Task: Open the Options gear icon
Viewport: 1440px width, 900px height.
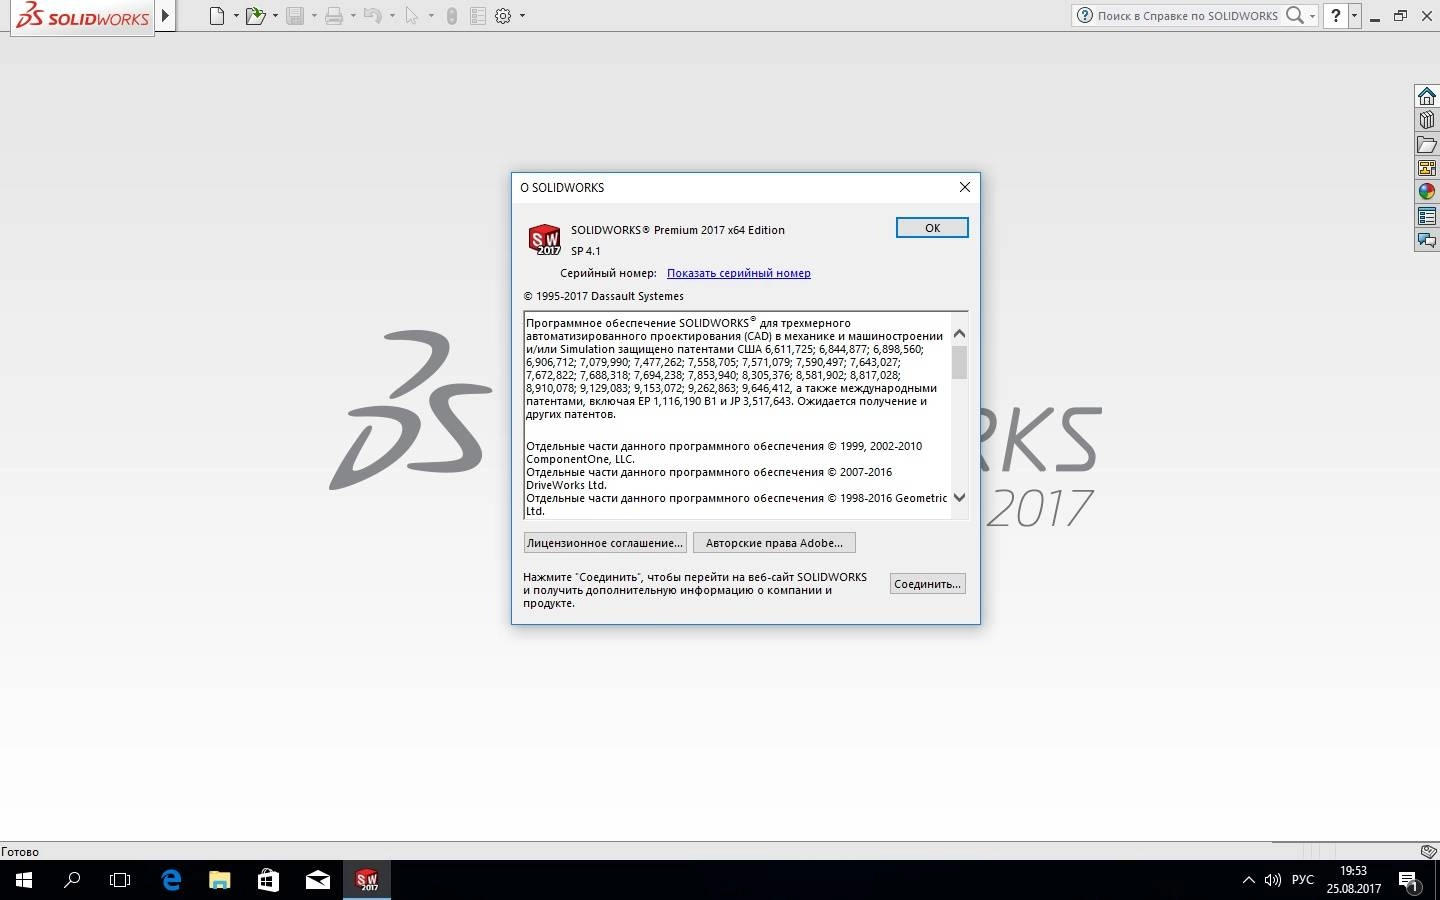Action: click(x=504, y=16)
